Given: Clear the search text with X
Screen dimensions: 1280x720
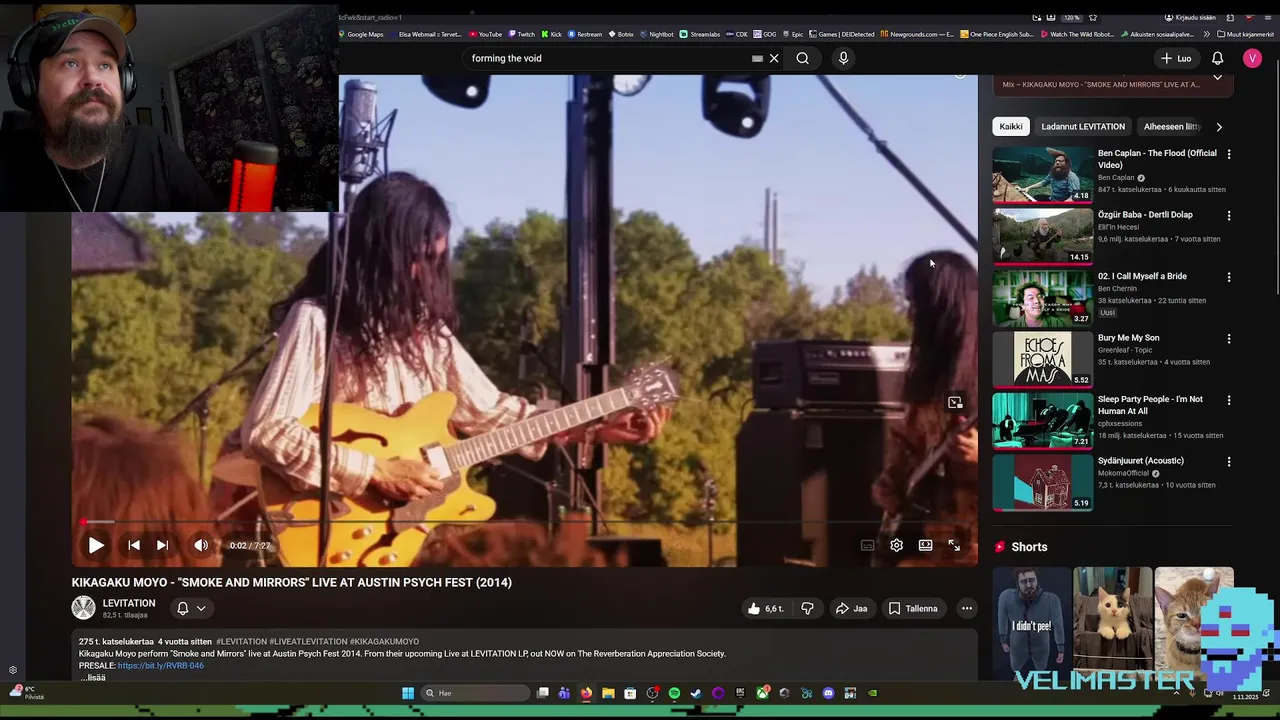Looking at the screenshot, I should point(774,58).
